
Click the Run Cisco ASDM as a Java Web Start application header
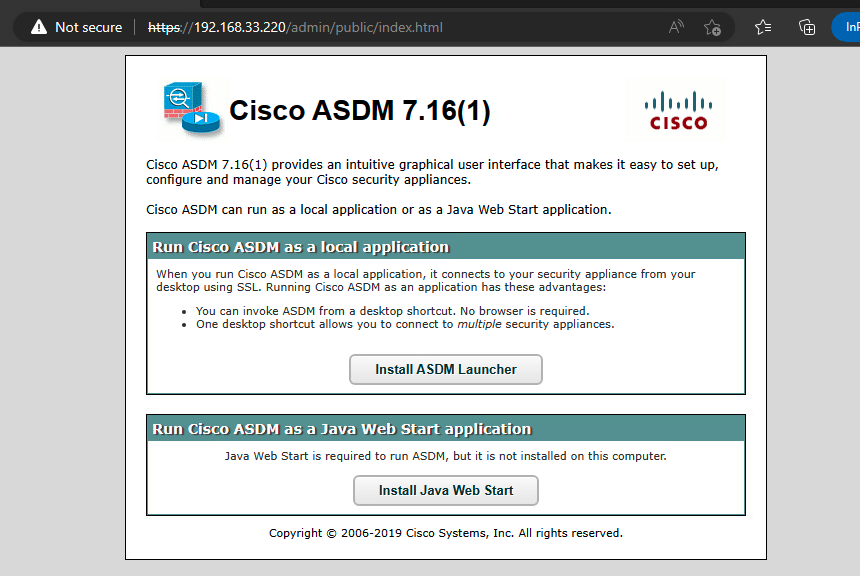446,428
